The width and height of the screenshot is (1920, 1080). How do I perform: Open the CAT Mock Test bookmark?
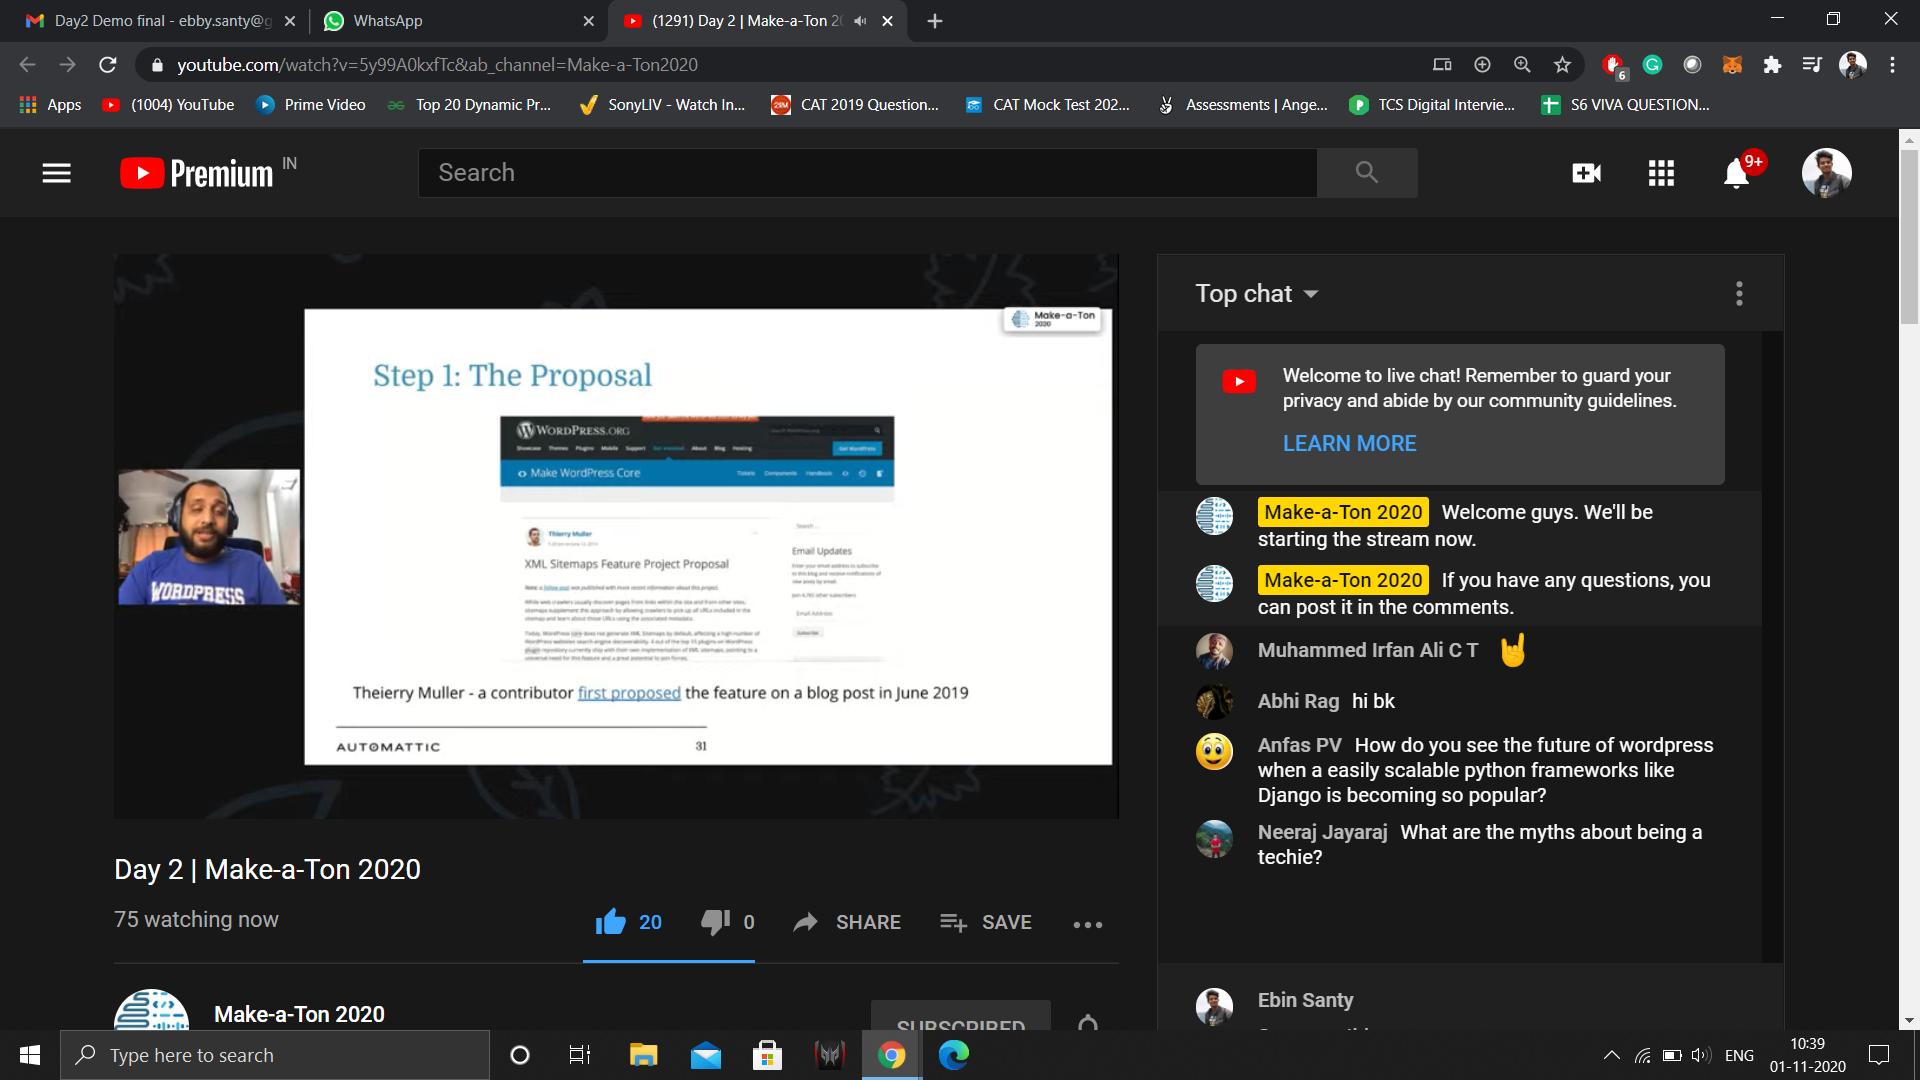[x=1047, y=105]
